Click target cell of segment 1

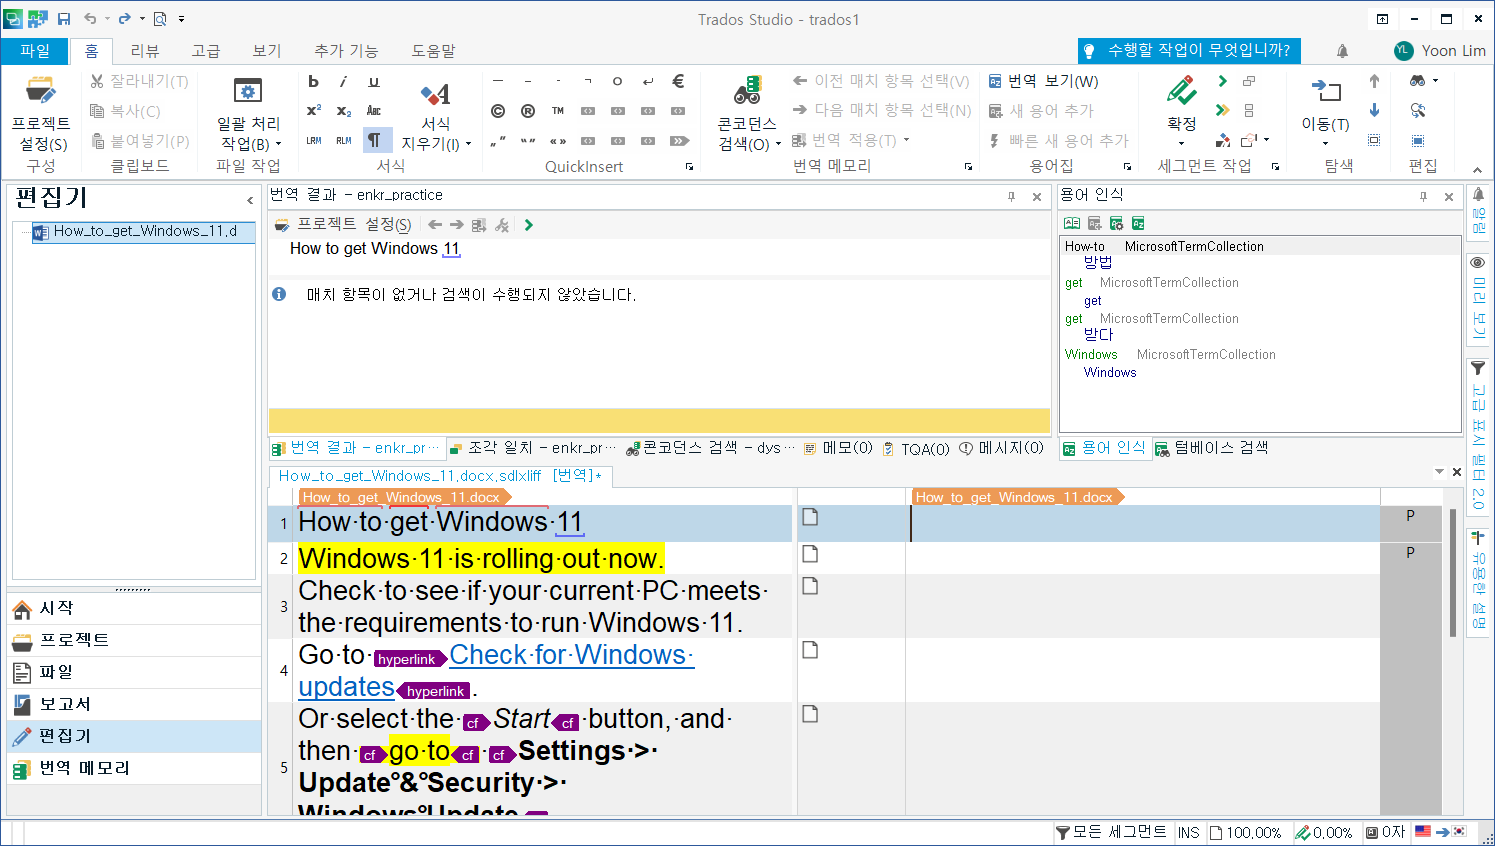pyautogui.click(x=1142, y=523)
